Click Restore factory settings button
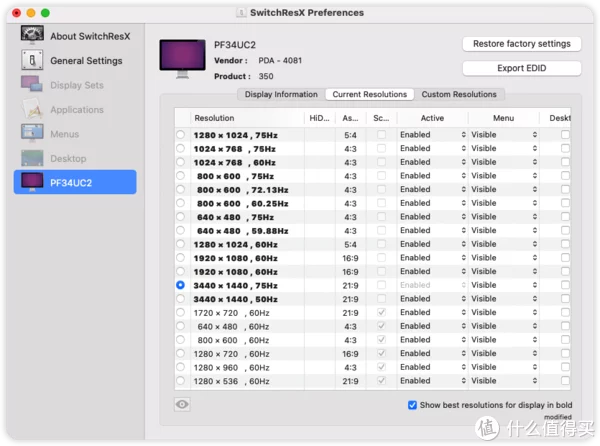Image resolution: width=600 pixels, height=446 pixels. click(522, 44)
